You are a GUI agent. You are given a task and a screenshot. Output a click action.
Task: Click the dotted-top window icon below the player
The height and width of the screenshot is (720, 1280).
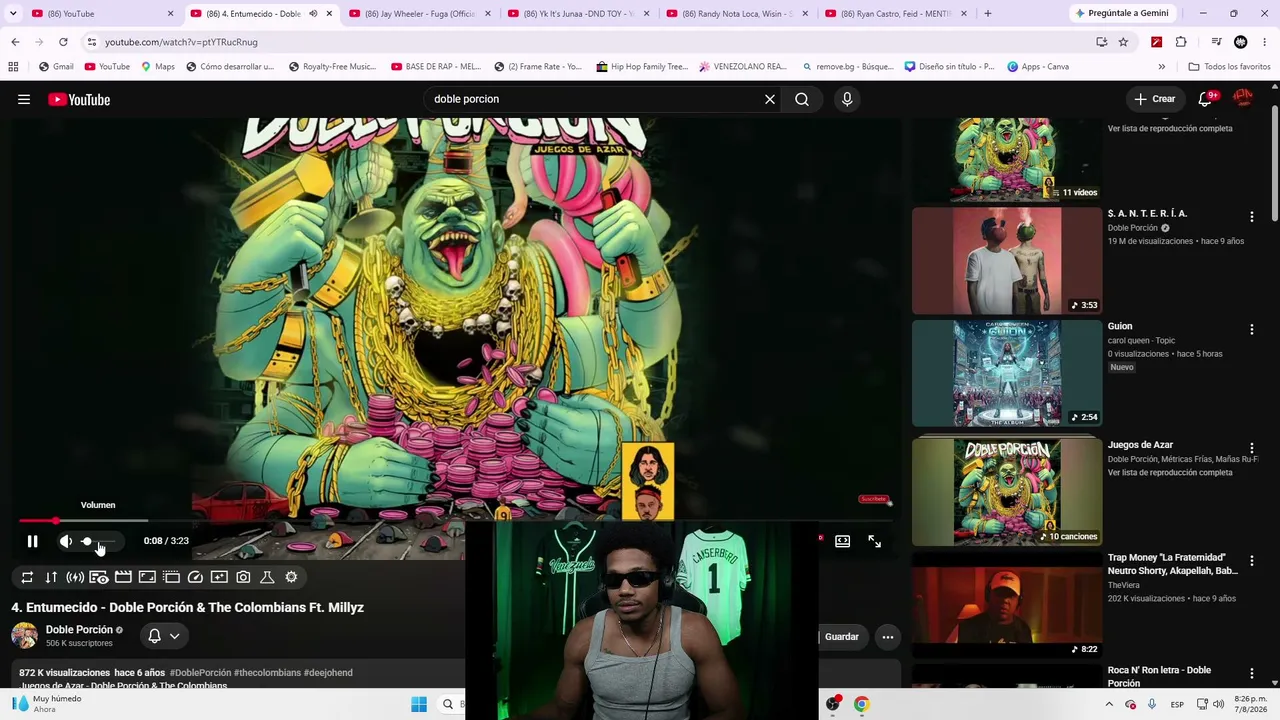point(171,577)
